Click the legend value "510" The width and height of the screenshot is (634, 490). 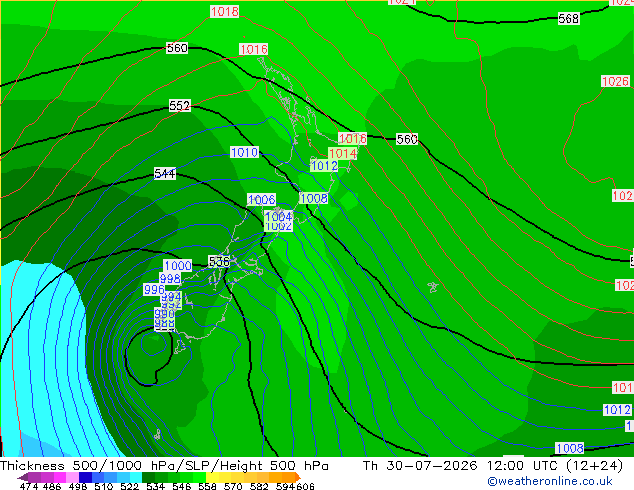pos(104,486)
